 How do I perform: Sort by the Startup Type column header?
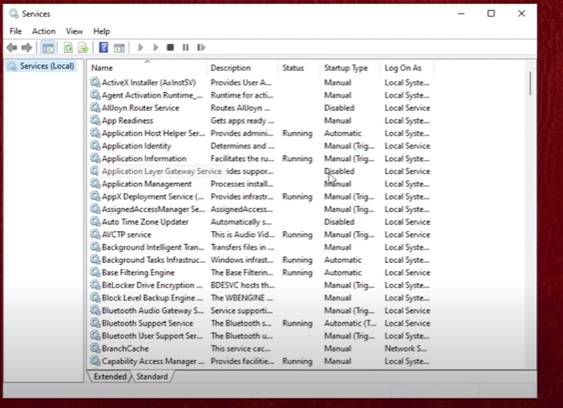[350, 68]
